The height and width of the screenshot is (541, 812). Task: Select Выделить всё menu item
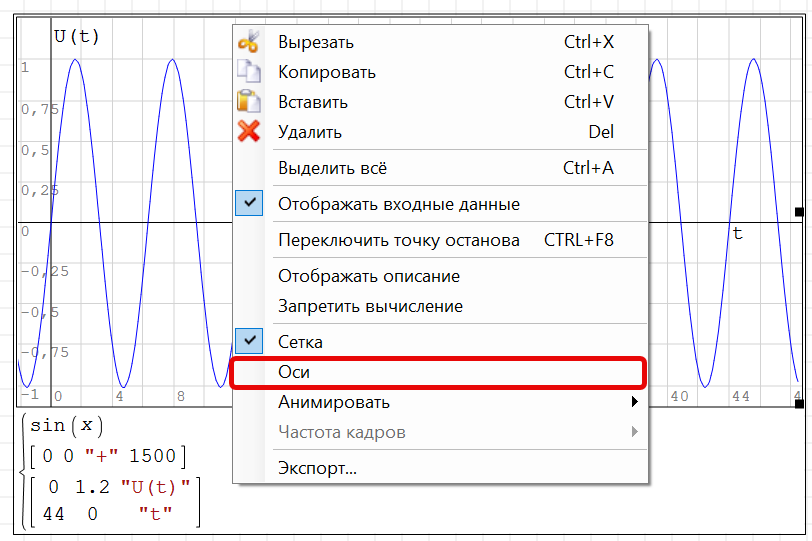pyautogui.click(x=332, y=168)
